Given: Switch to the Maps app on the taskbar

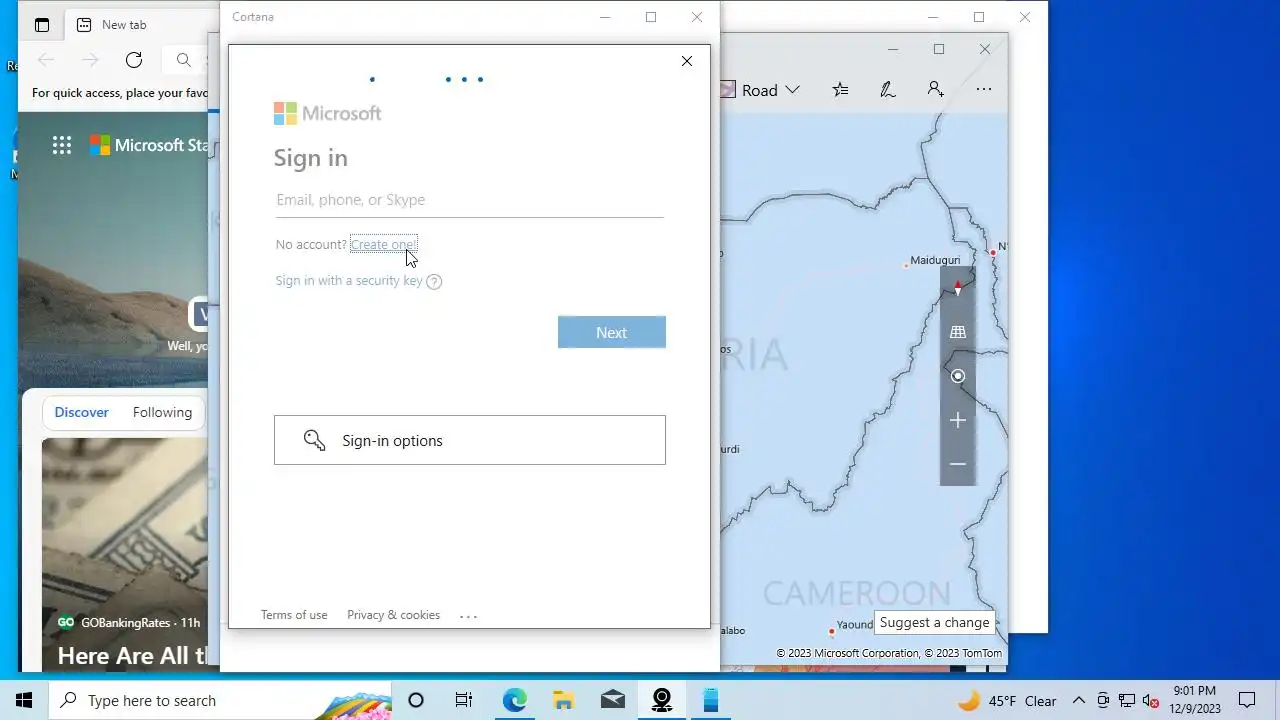Looking at the screenshot, I should pyautogui.click(x=662, y=700).
